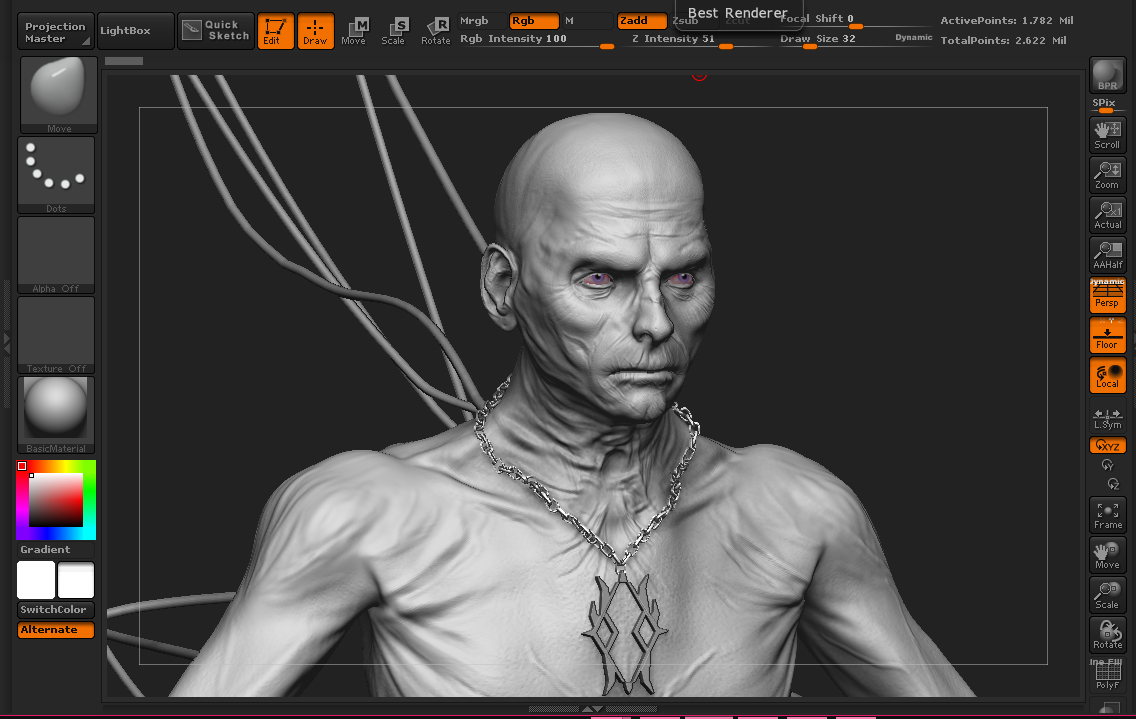This screenshot has height=719, width=1136.
Task: Enable L.Sym local symmetry
Action: coord(1108,417)
